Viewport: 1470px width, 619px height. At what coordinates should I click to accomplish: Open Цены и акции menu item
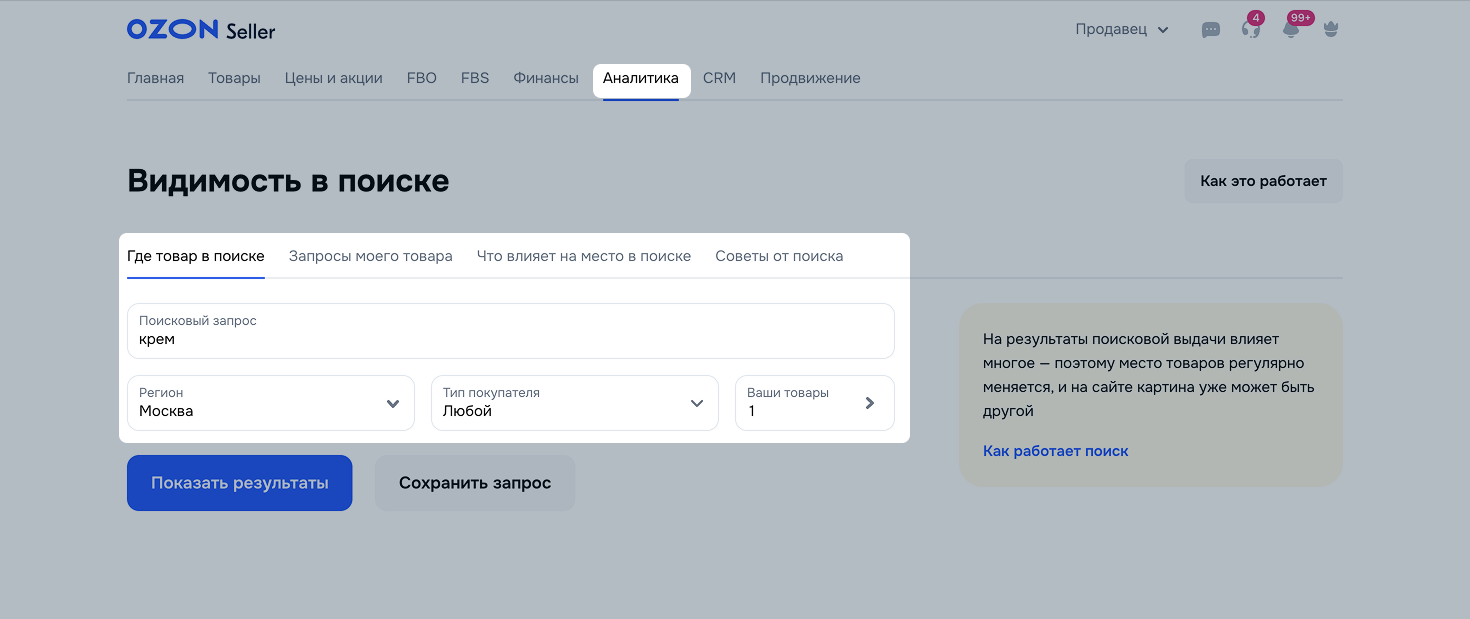333,78
